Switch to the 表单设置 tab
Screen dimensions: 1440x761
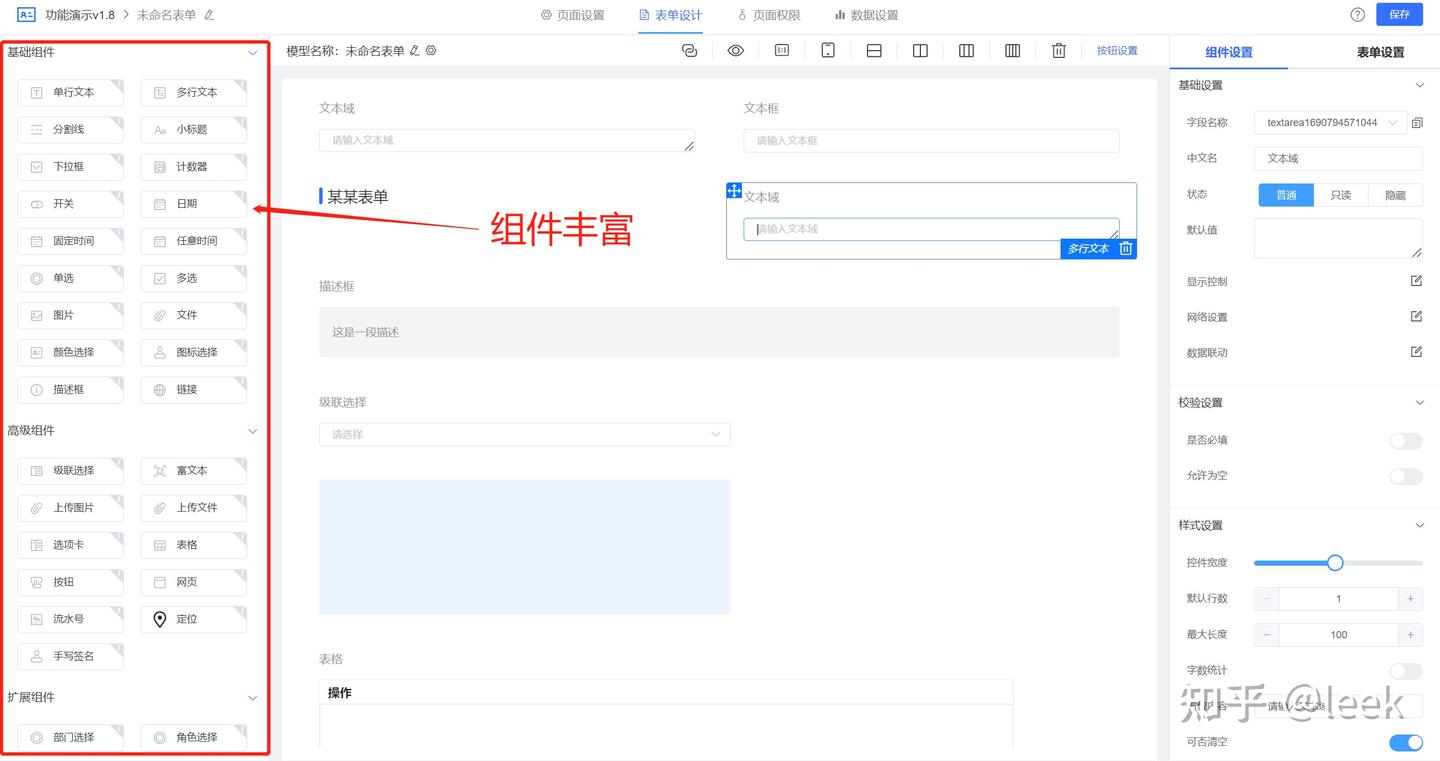point(1383,51)
